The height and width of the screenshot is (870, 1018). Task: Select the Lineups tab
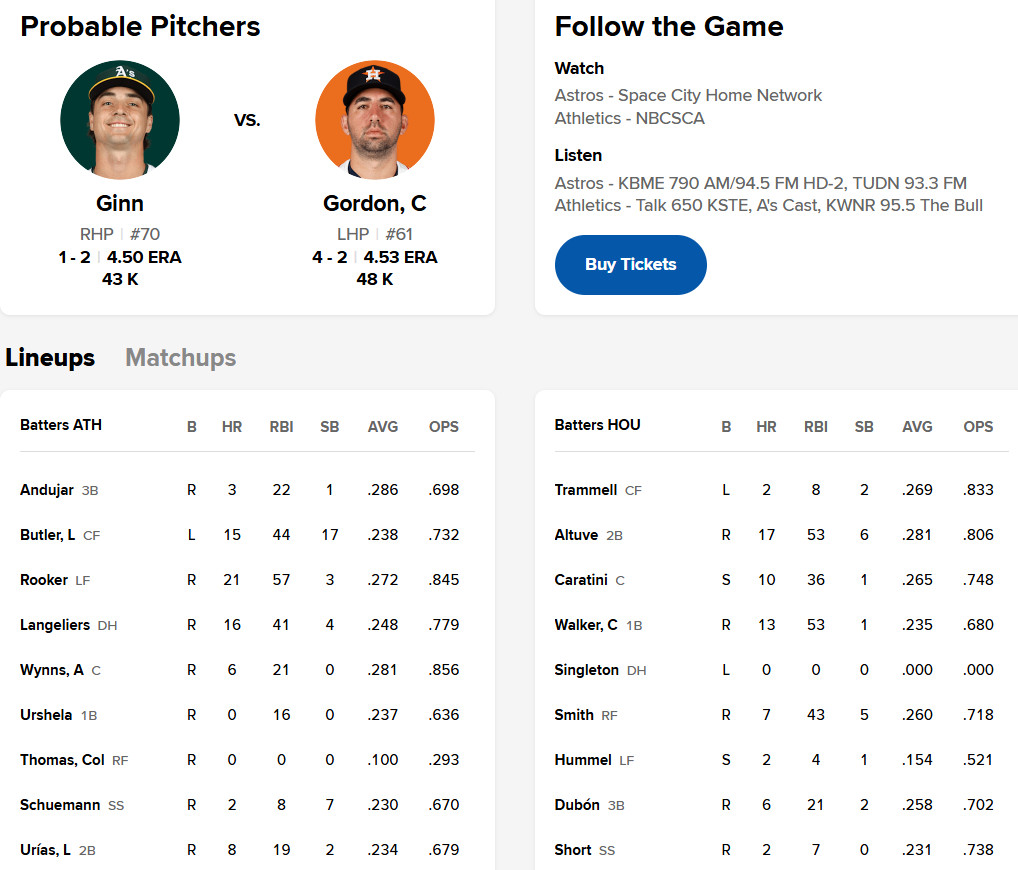(50, 358)
